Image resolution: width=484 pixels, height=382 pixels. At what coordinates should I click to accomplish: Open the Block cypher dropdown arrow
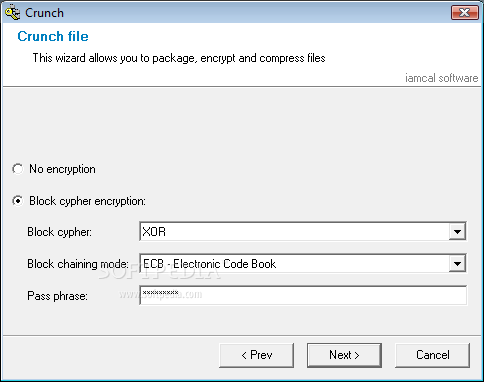[x=457, y=231]
